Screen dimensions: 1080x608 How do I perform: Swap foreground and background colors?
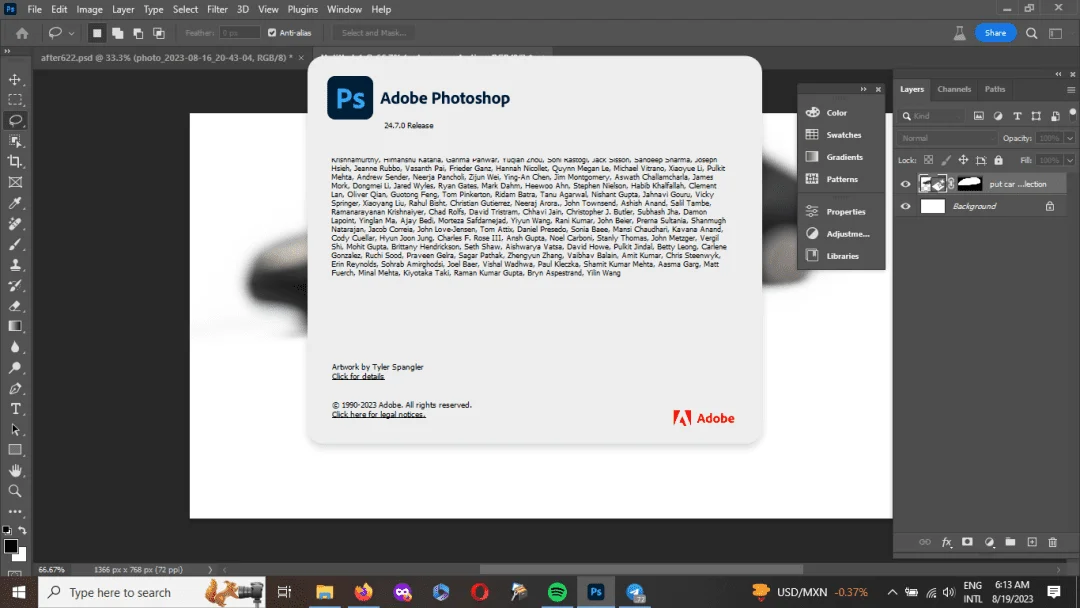23,530
